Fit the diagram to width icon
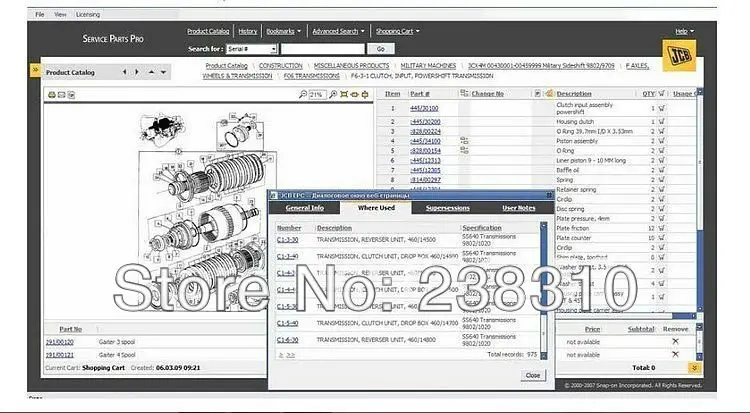Screen dimensions: 750x413 pyautogui.click(x=354, y=94)
